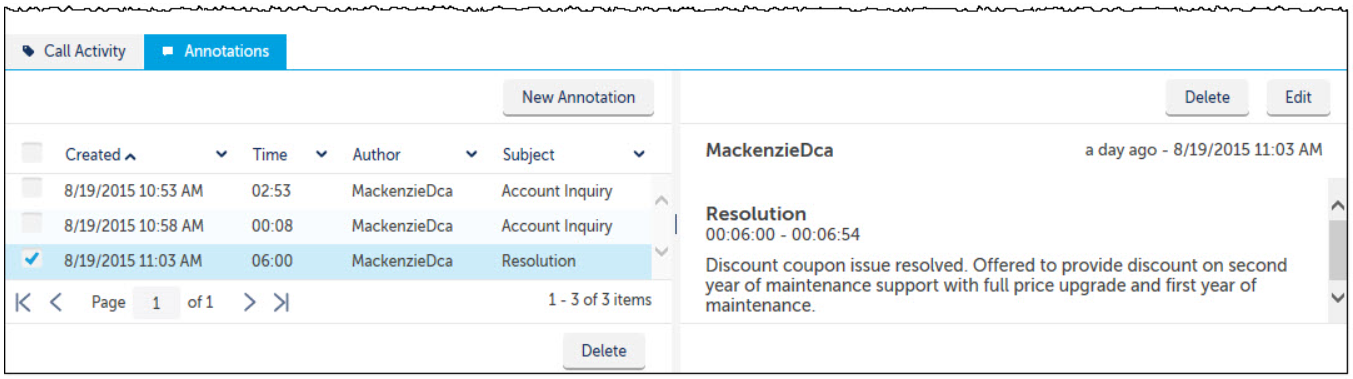Select the Annotations tab
1353x379 pixels.
click(215, 51)
